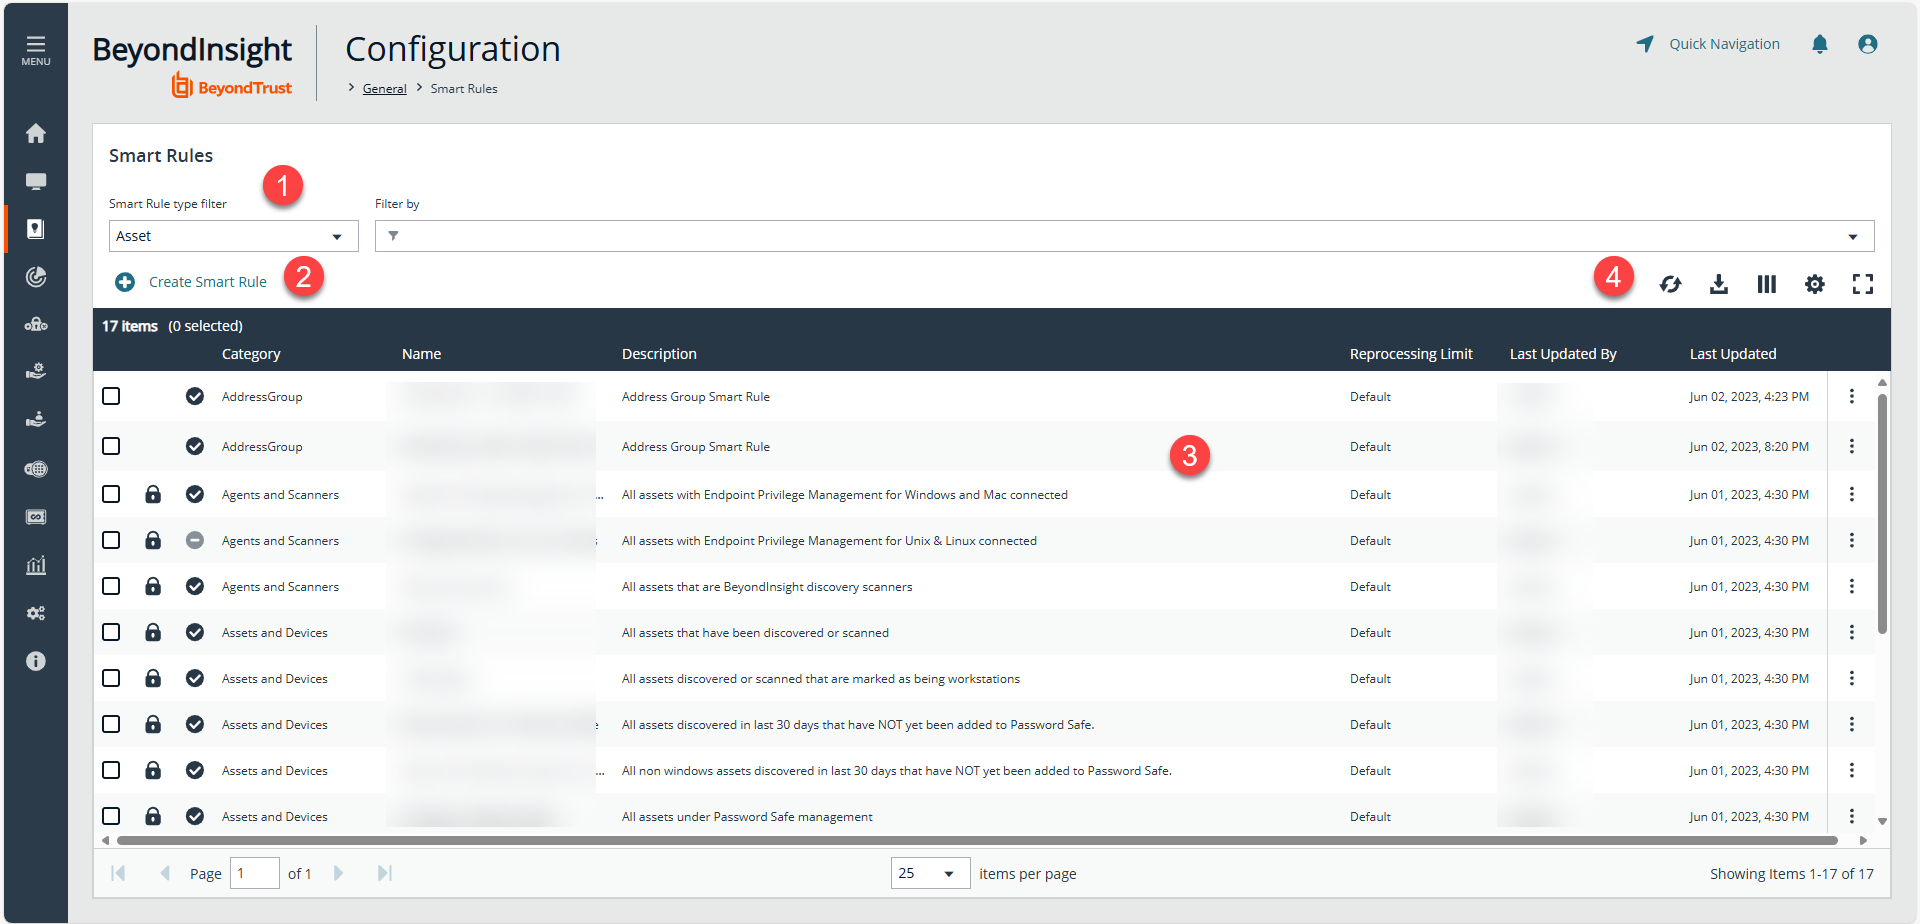Open row menu for workstations rule
Screen dimensions: 1920x924
(x=1852, y=678)
